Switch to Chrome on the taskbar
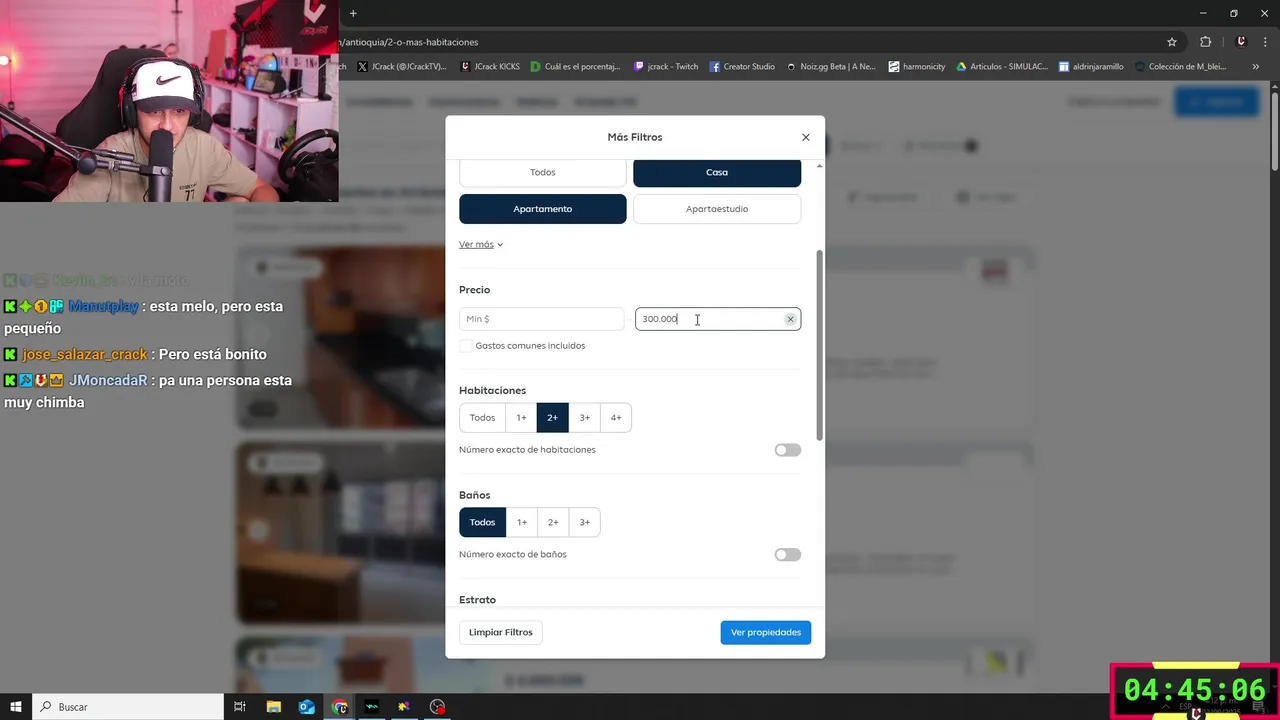The height and width of the screenshot is (720, 1280). tap(340, 707)
